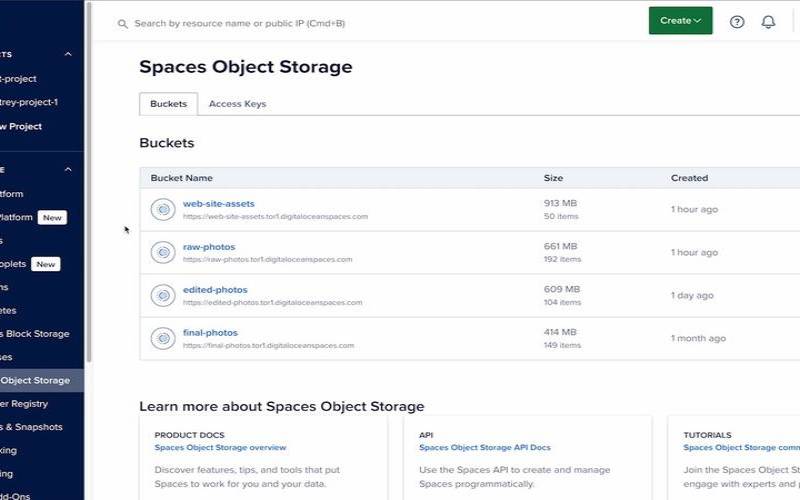
Task: Sort buckets by the Size column header
Action: click(553, 178)
